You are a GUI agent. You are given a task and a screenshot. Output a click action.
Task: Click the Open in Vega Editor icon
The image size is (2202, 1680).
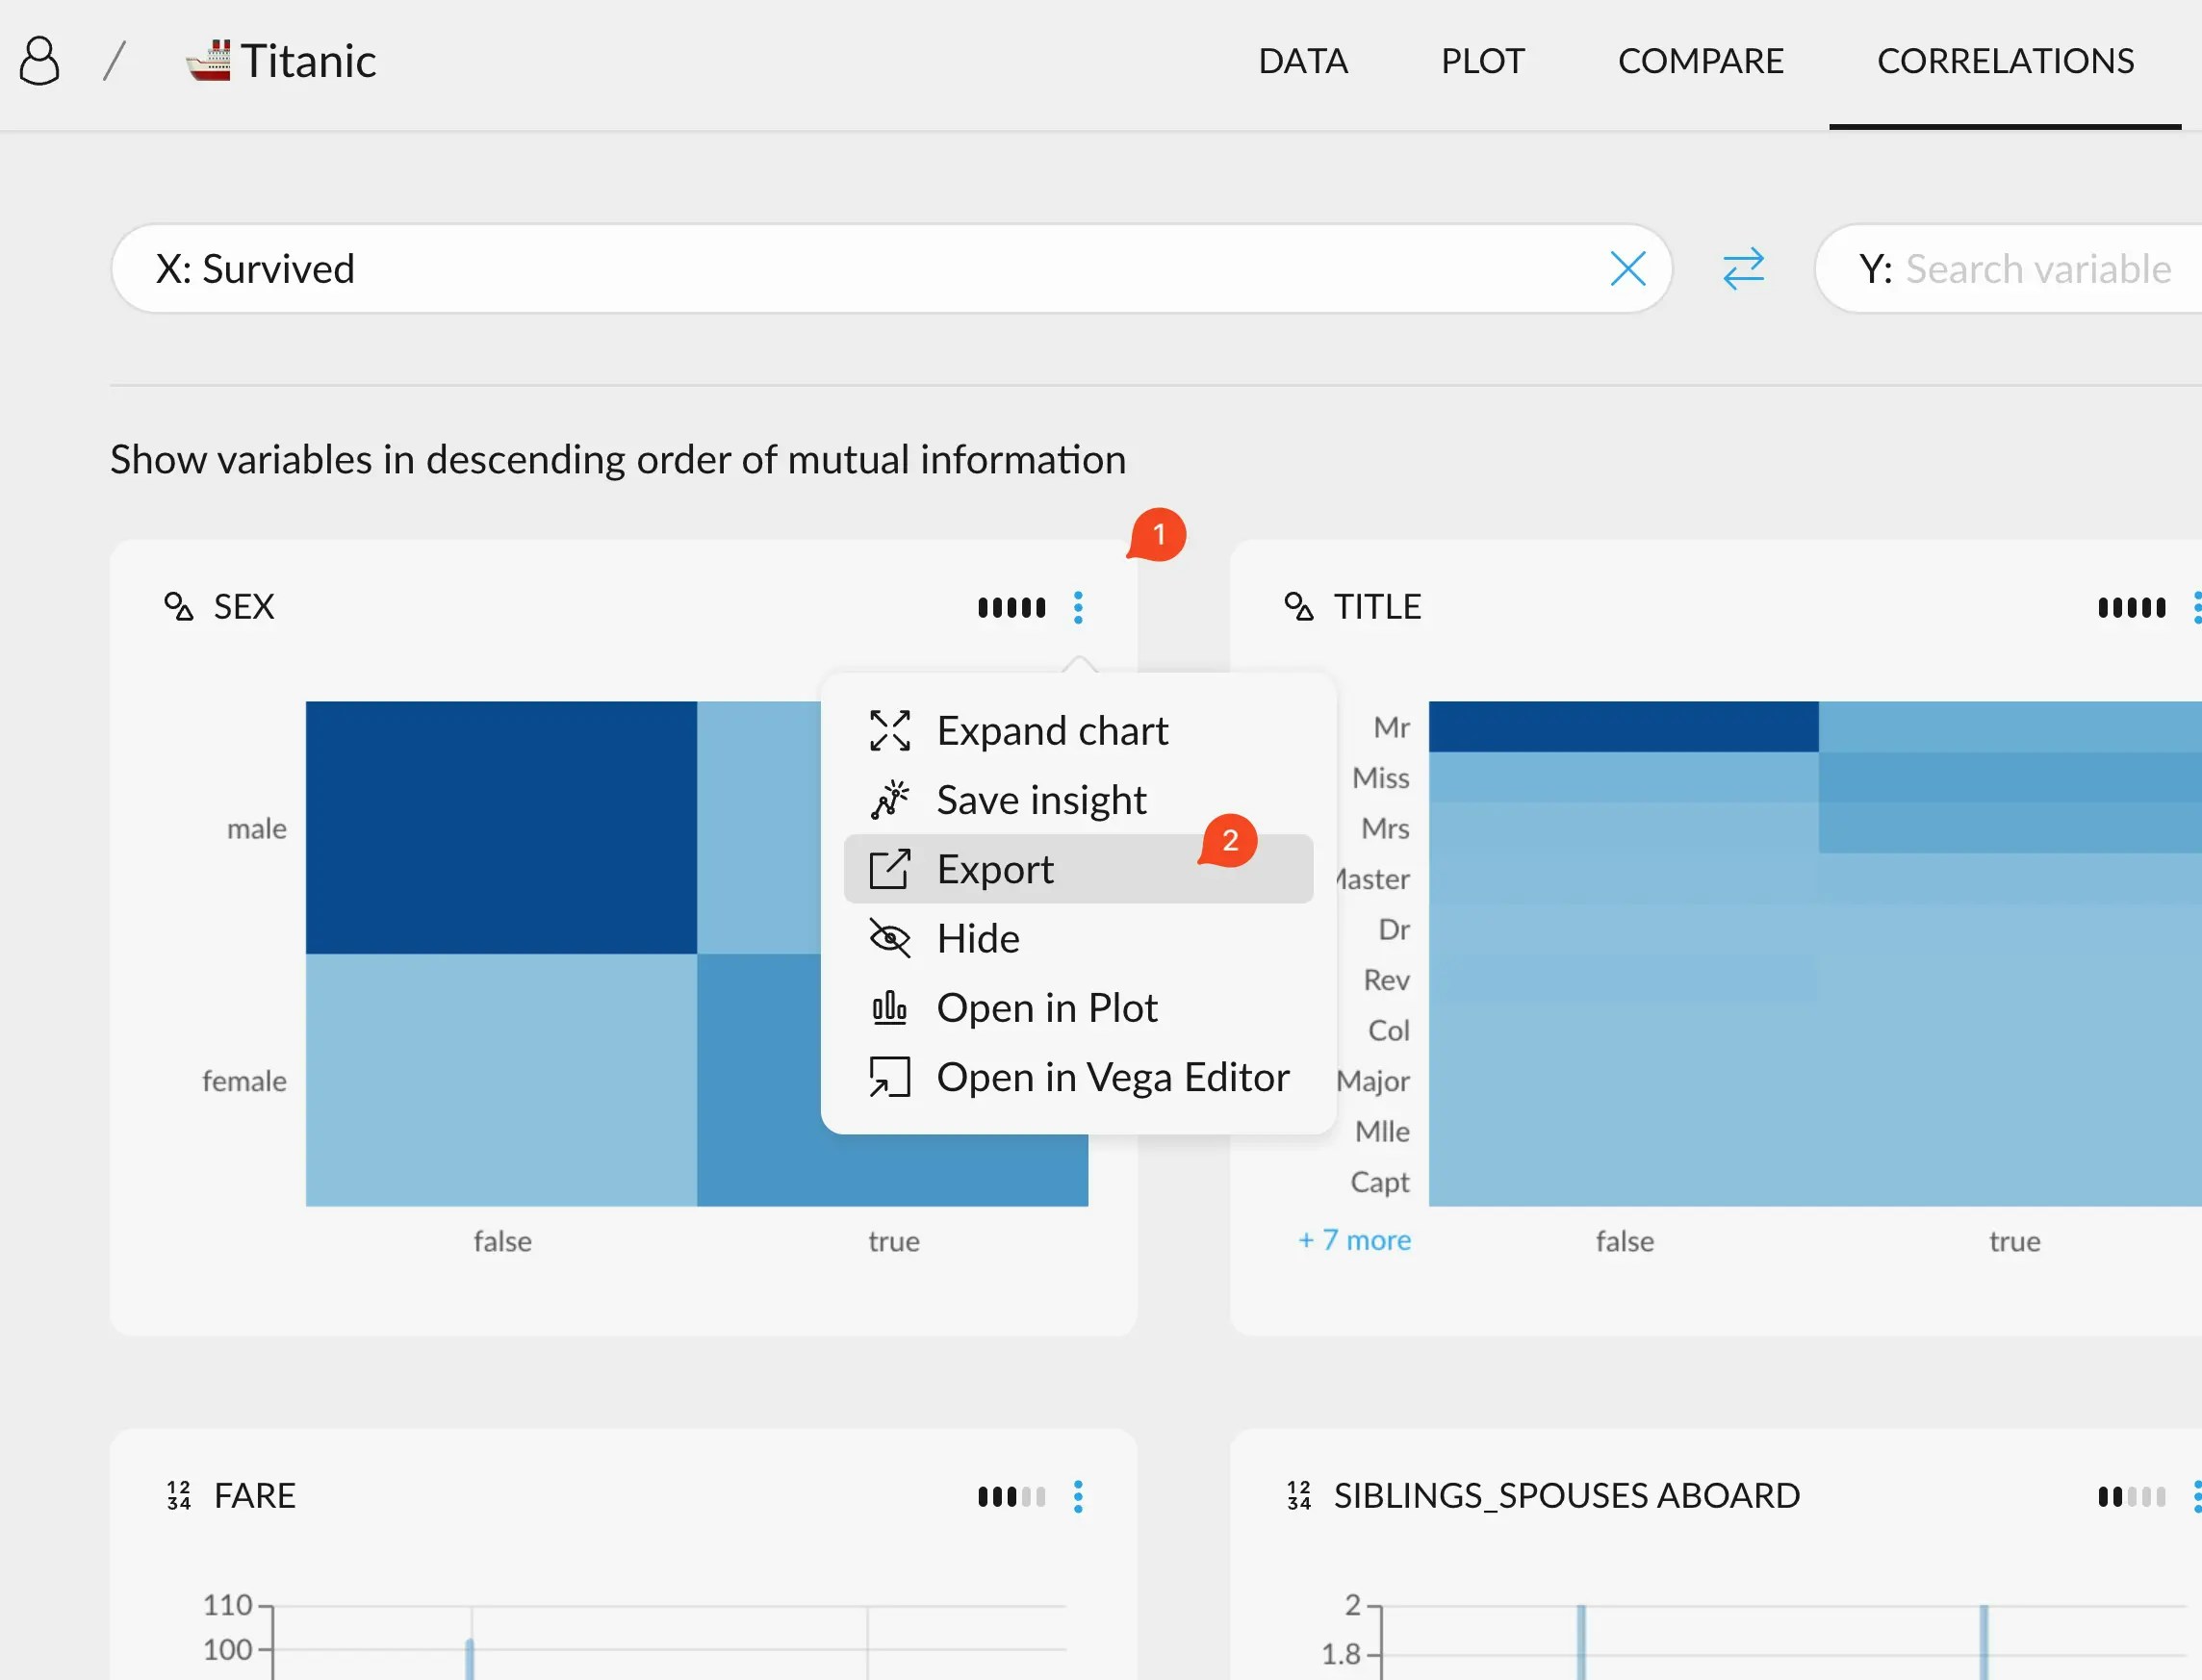point(889,1077)
